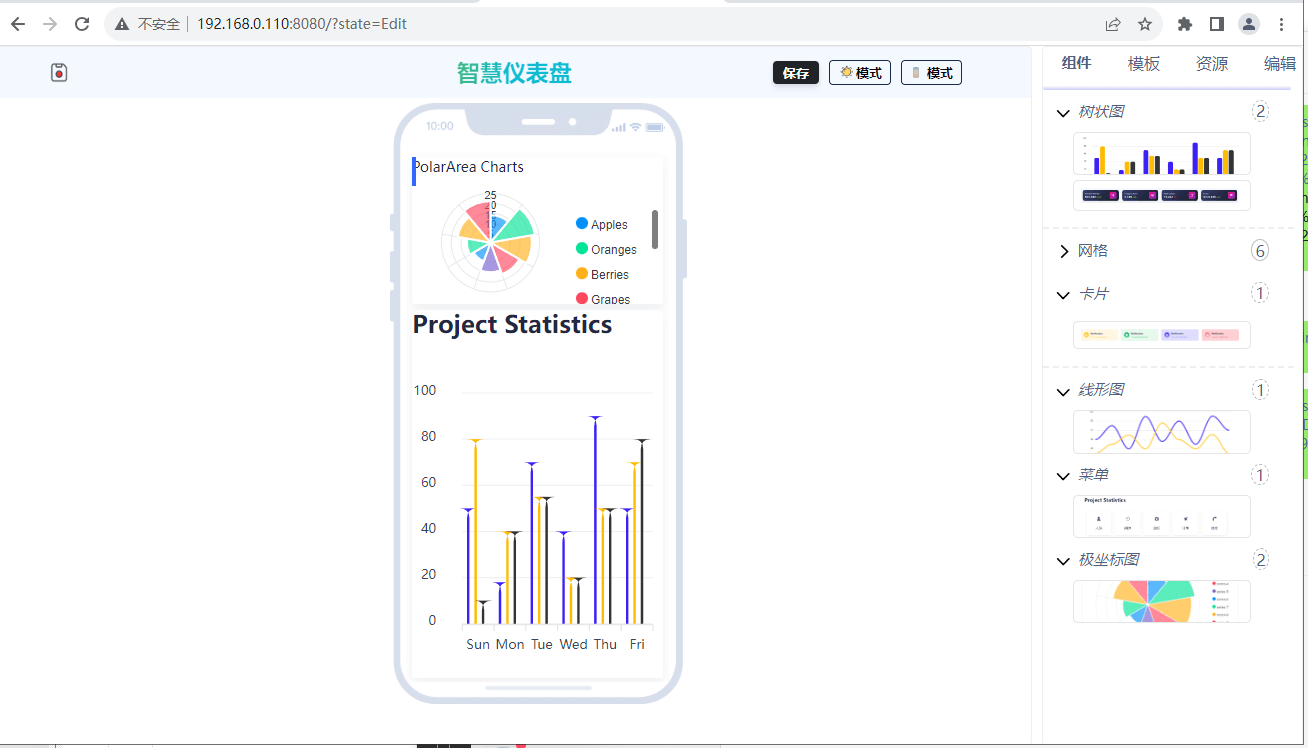Switch to the 资源 tab
The height and width of the screenshot is (748, 1308).
click(1212, 64)
